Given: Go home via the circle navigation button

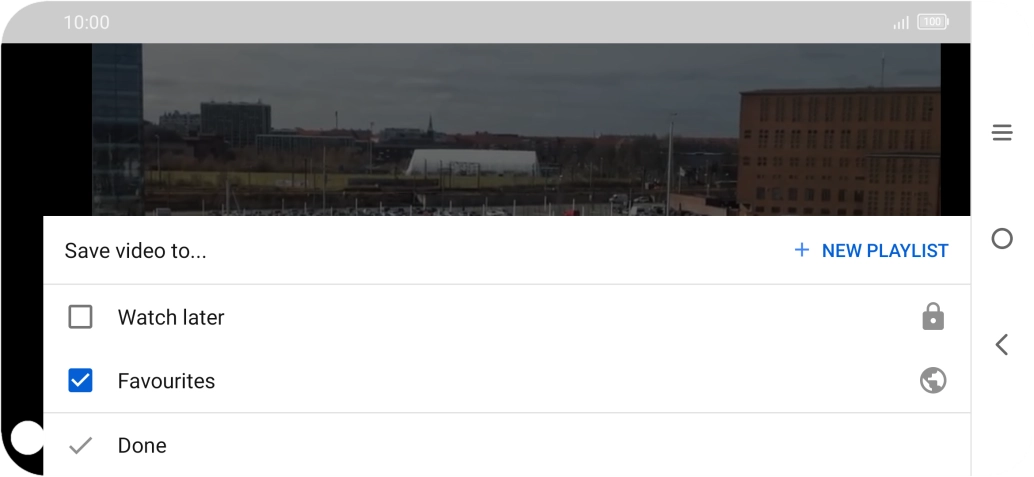Looking at the screenshot, I should pos(1002,238).
